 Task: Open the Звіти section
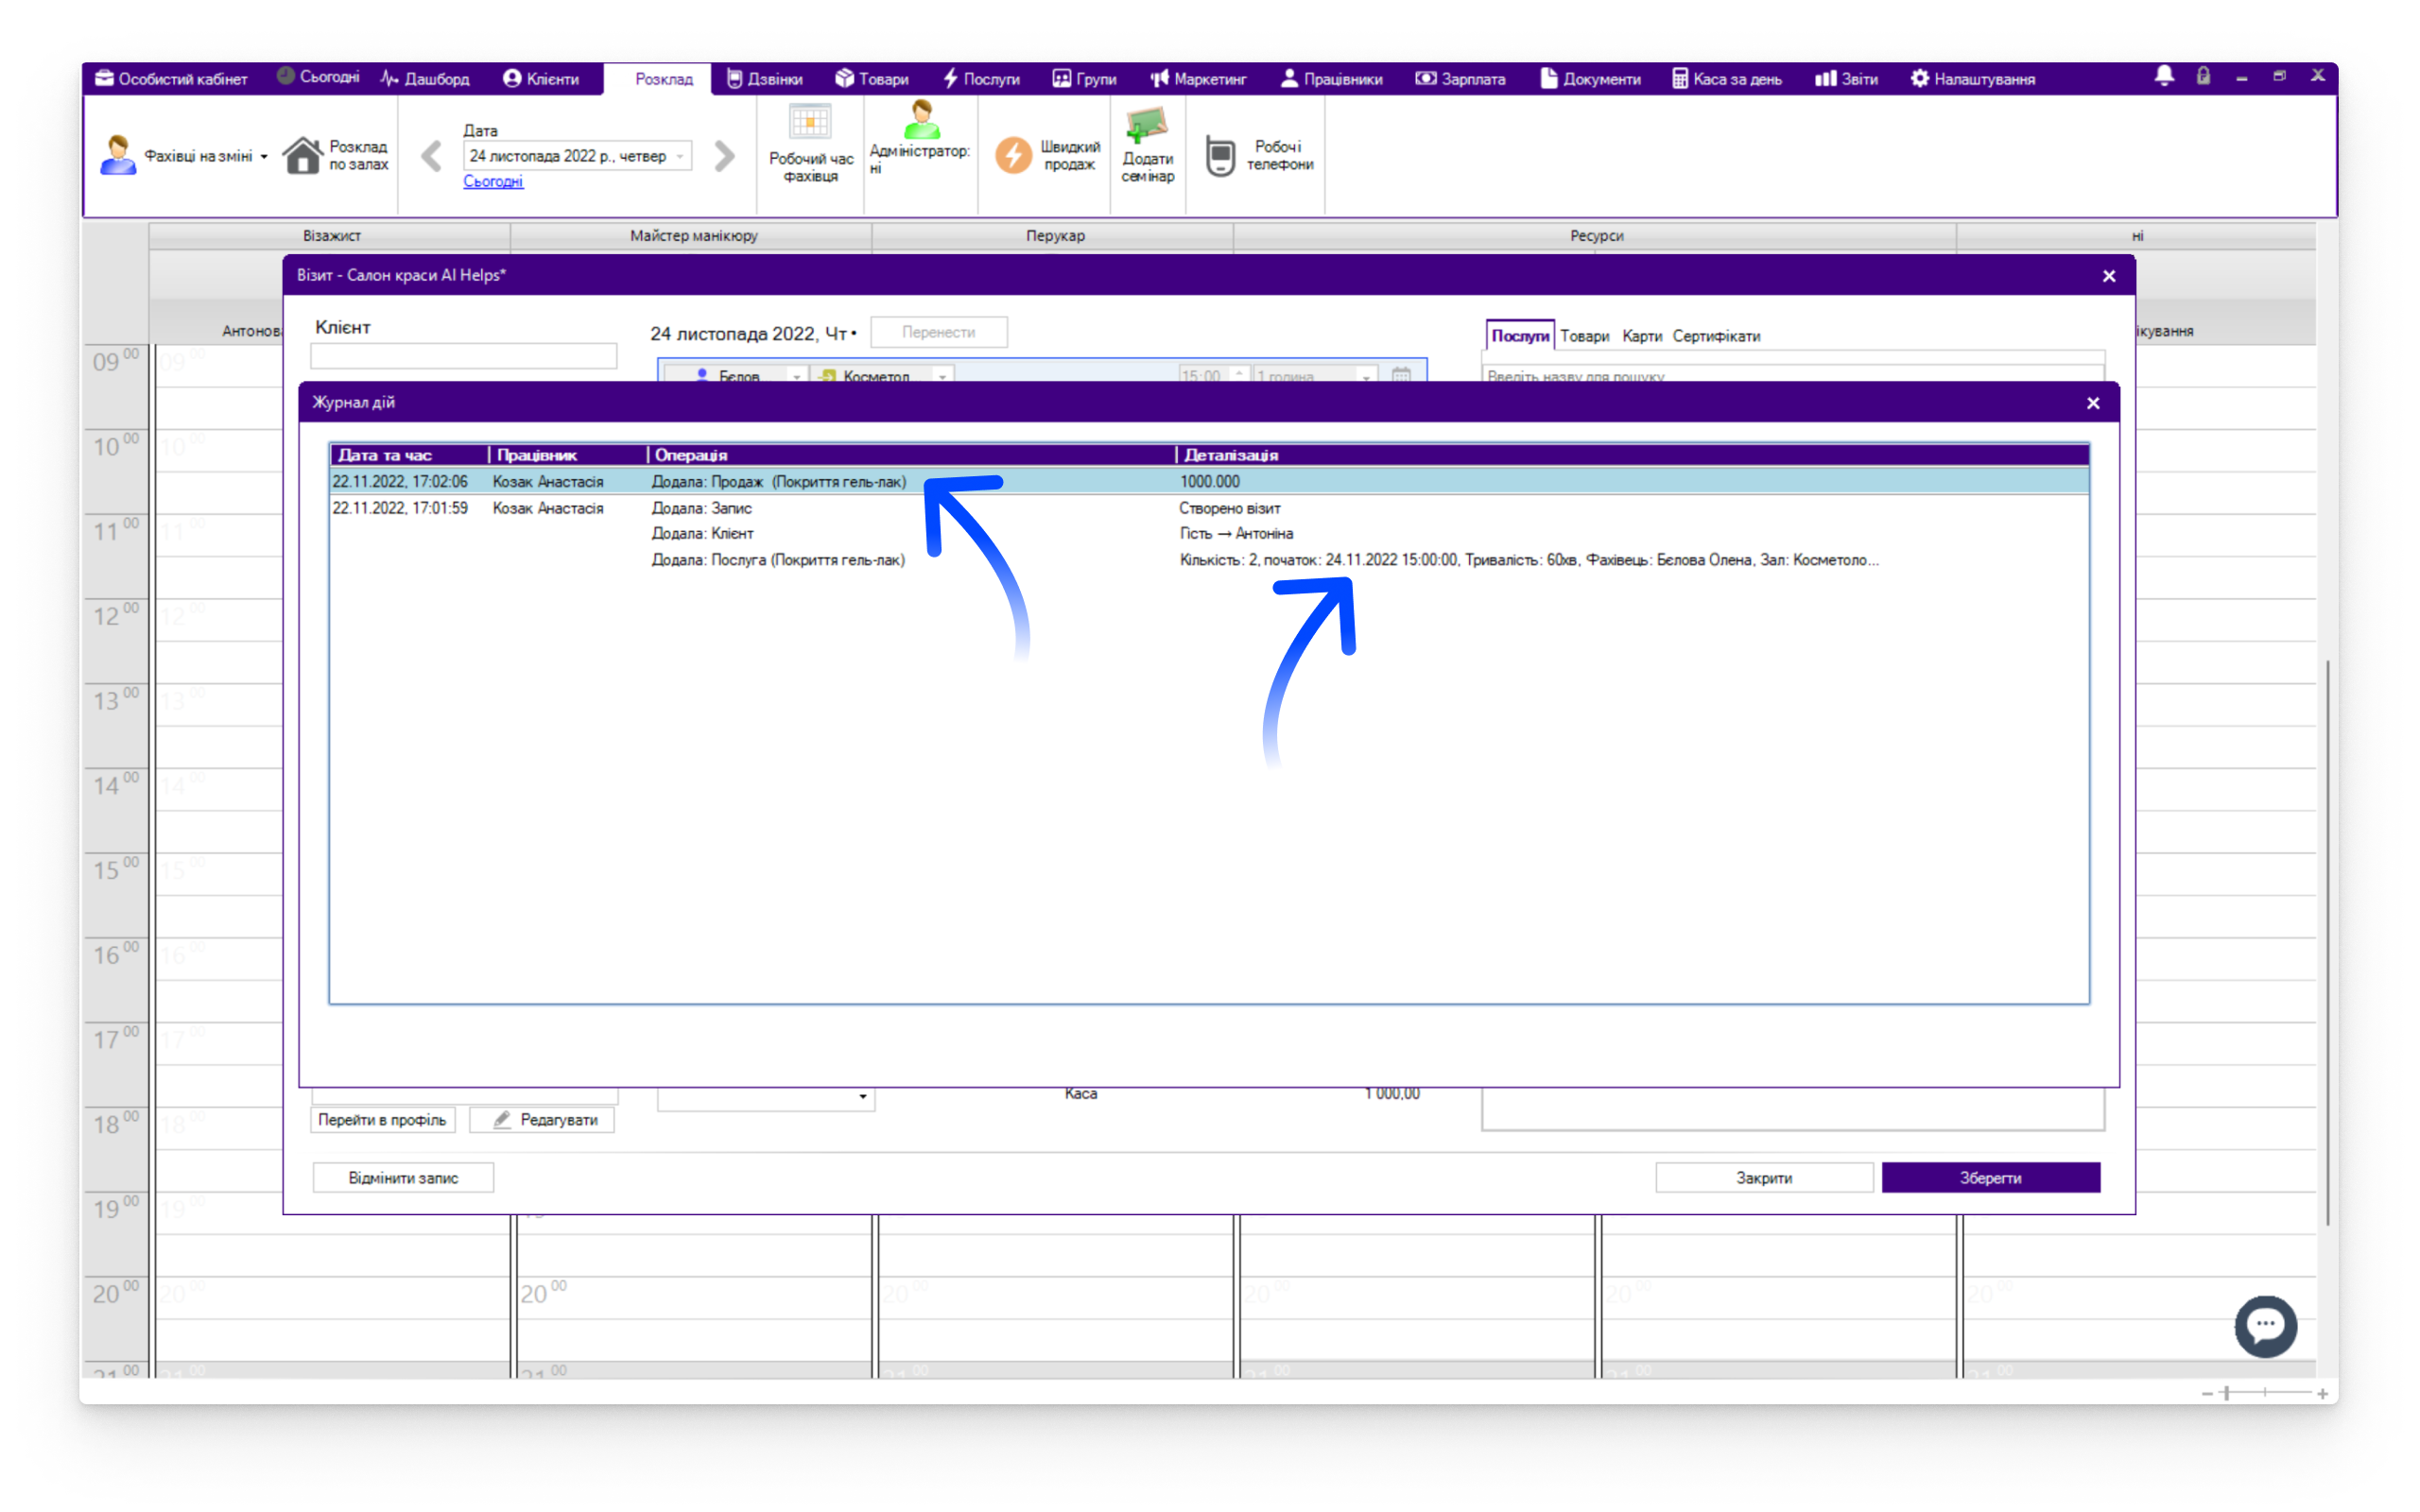pyautogui.click(x=1847, y=78)
